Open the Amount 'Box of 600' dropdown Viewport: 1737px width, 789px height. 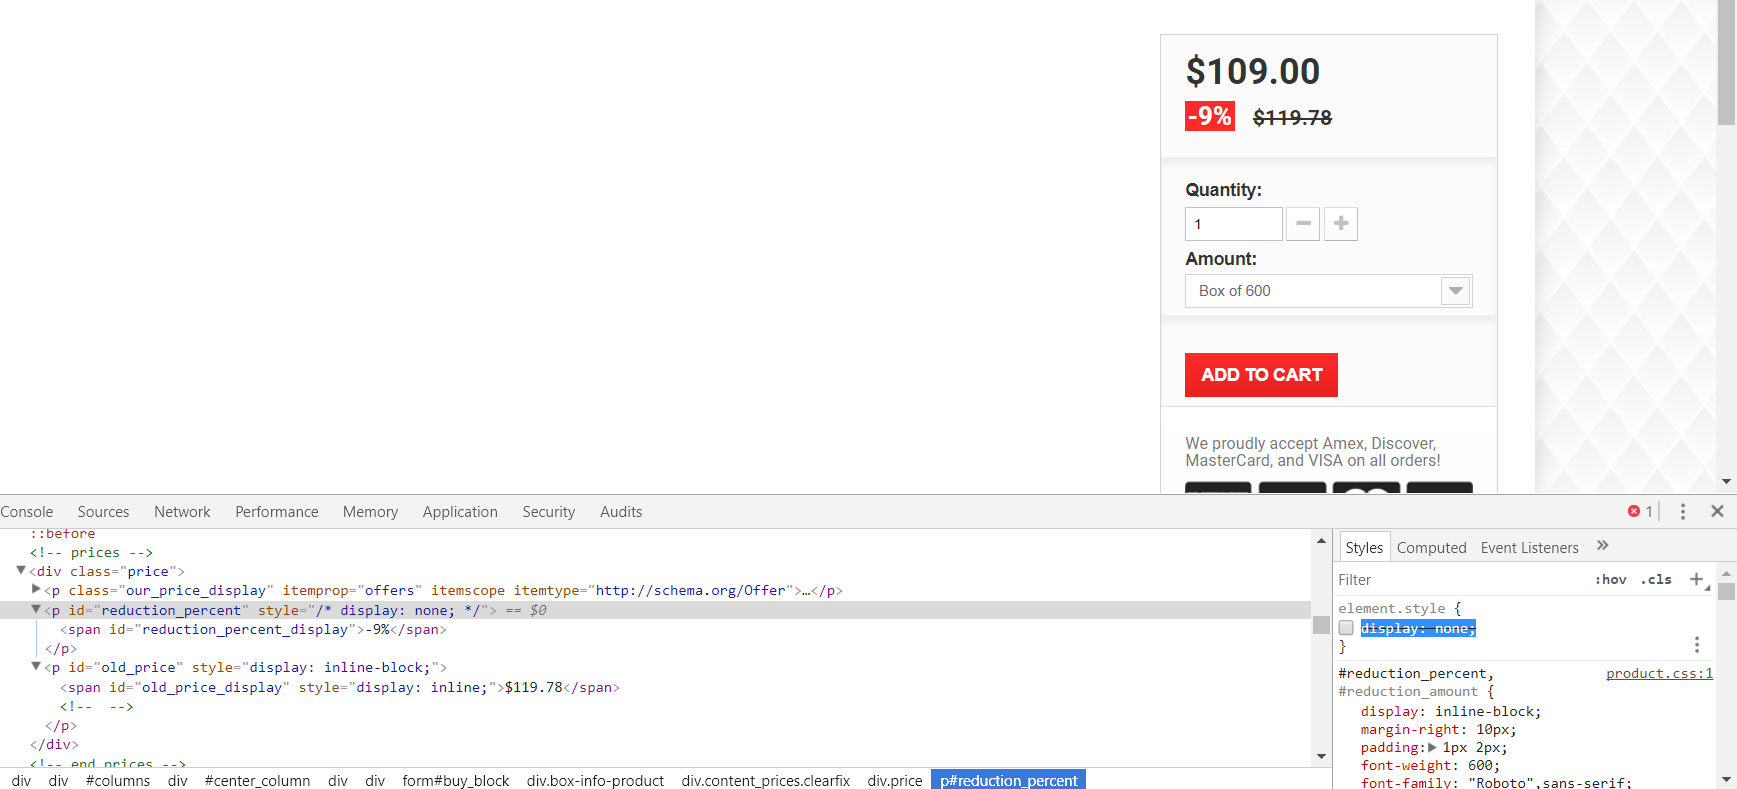pyautogui.click(x=1328, y=291)
